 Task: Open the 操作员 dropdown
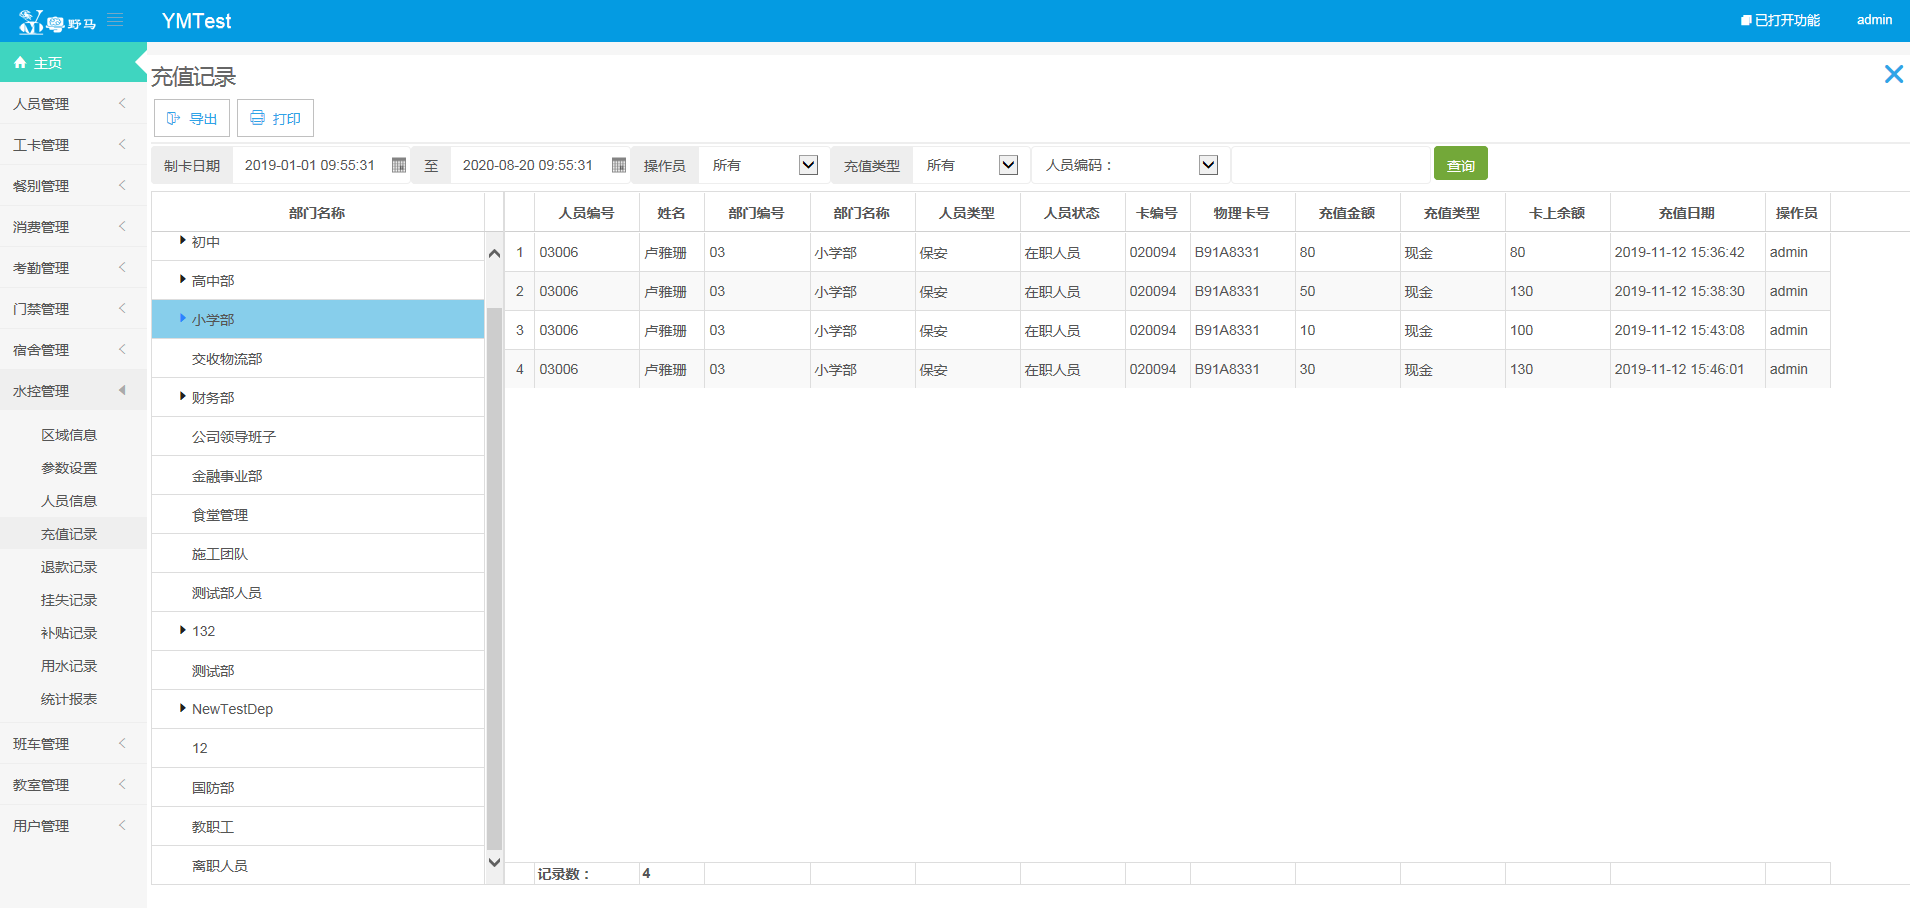(808, 165)
